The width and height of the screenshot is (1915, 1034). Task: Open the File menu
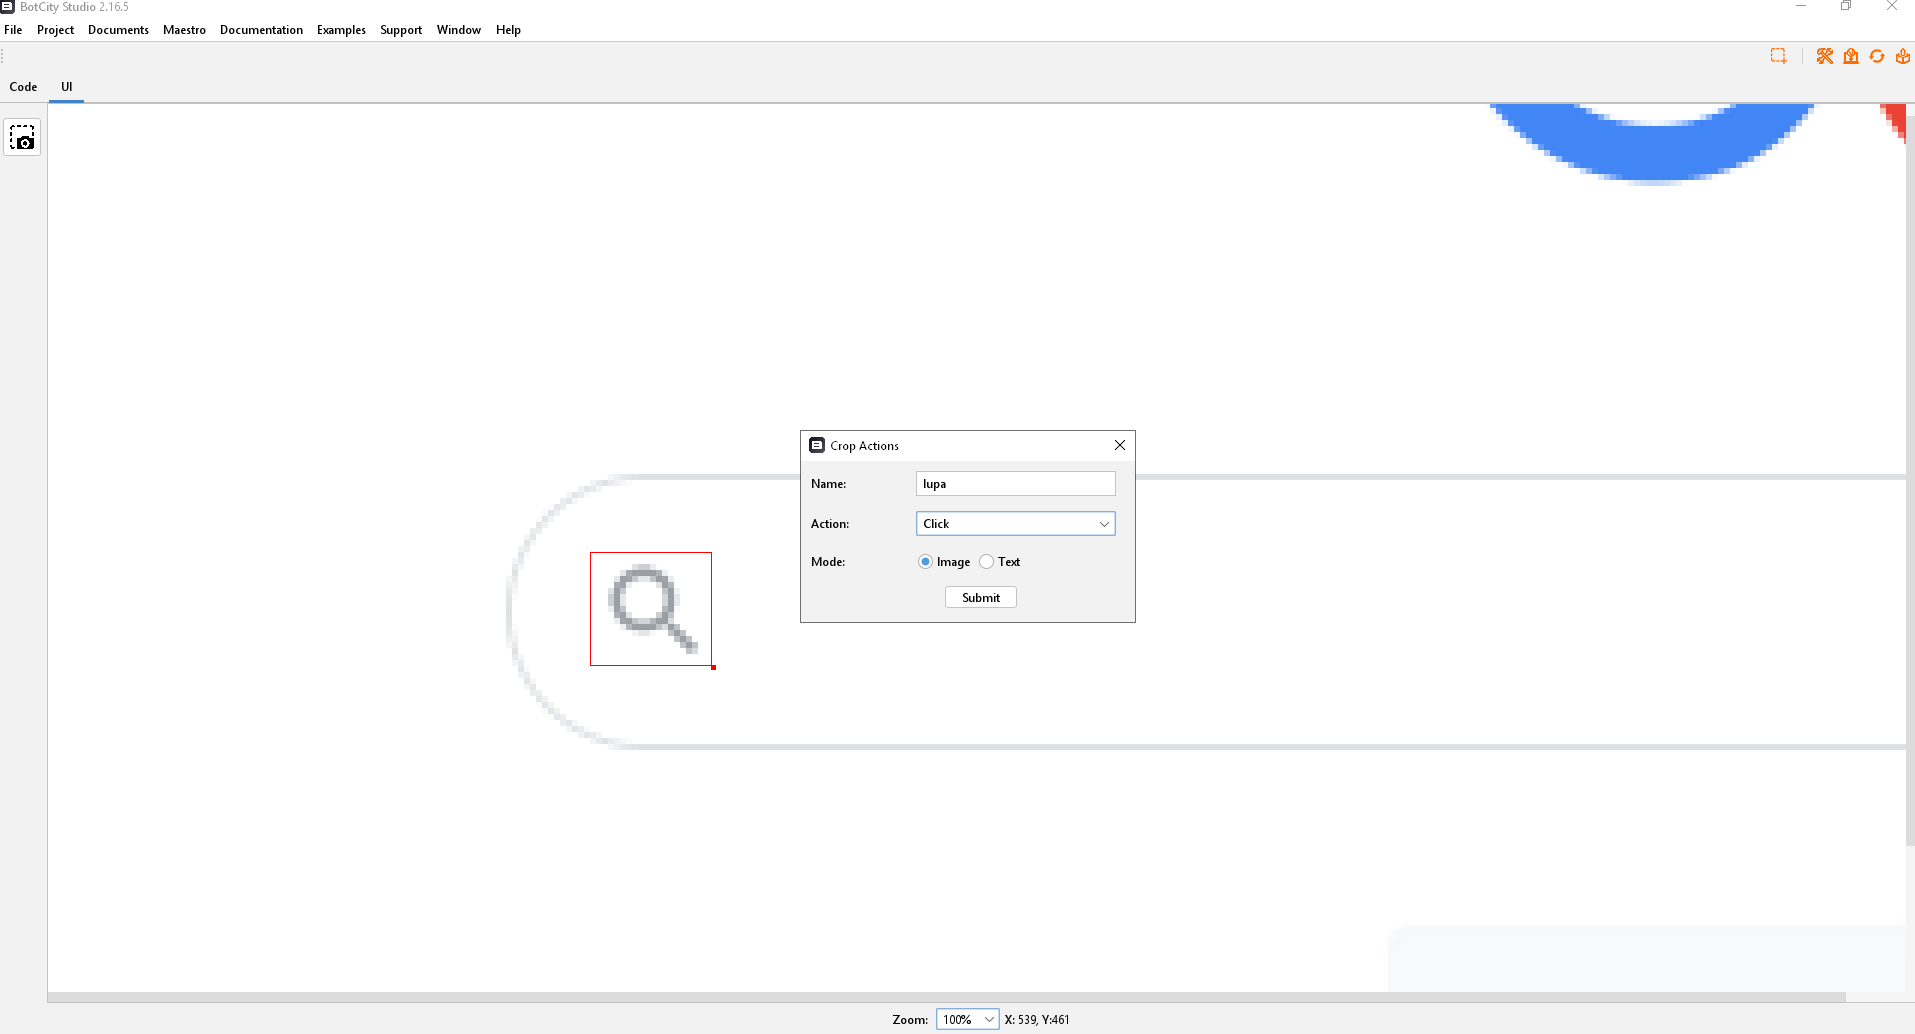(x=13, y=30)
